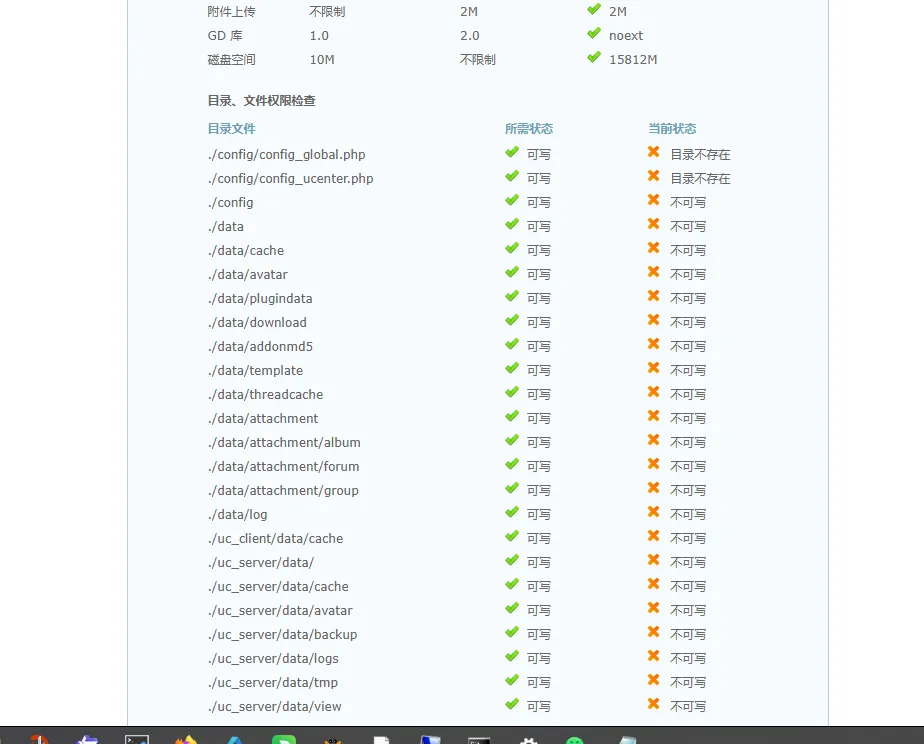This screenshot has width=924, height=744.
Task: Click the 目录、文件权限检查 section heading
Action: (262, 101)
